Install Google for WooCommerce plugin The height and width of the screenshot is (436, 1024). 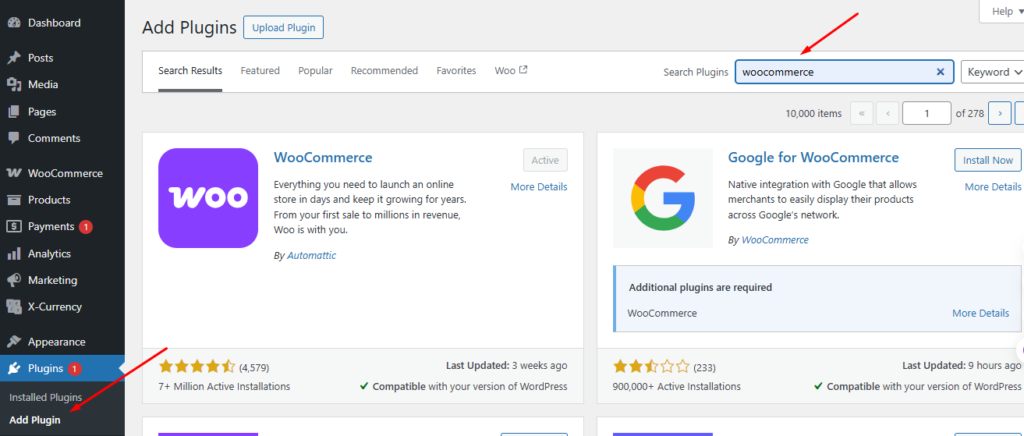tap(988, 160)
